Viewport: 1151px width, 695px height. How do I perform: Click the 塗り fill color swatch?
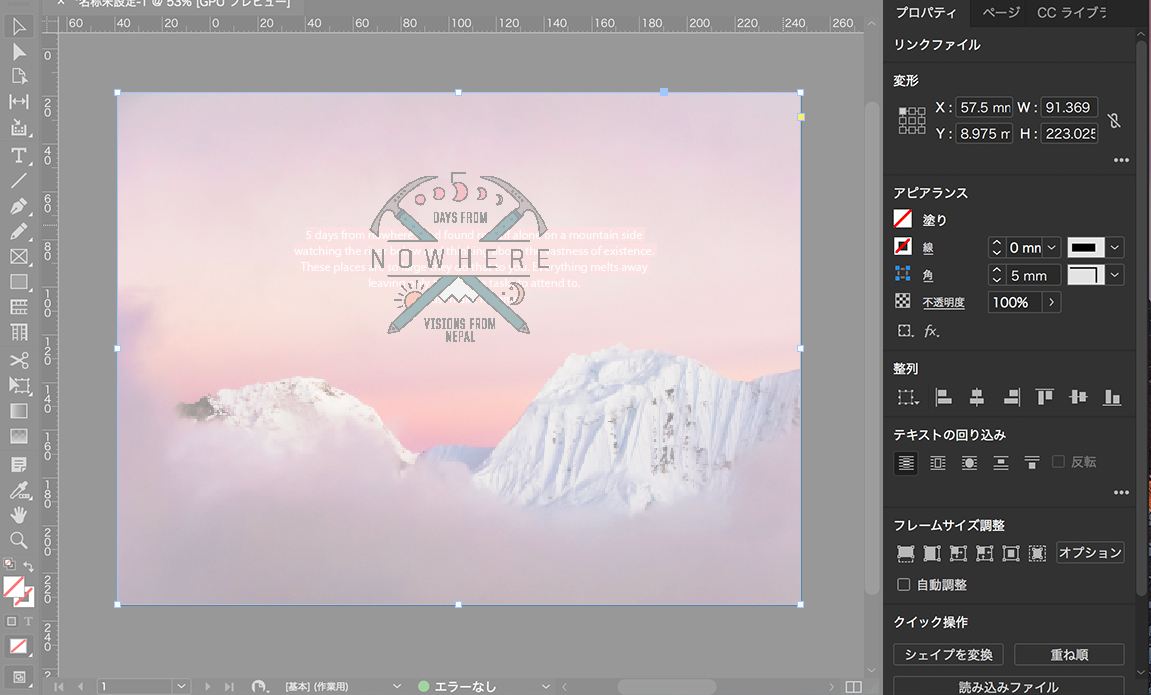[x=904, y=219]
